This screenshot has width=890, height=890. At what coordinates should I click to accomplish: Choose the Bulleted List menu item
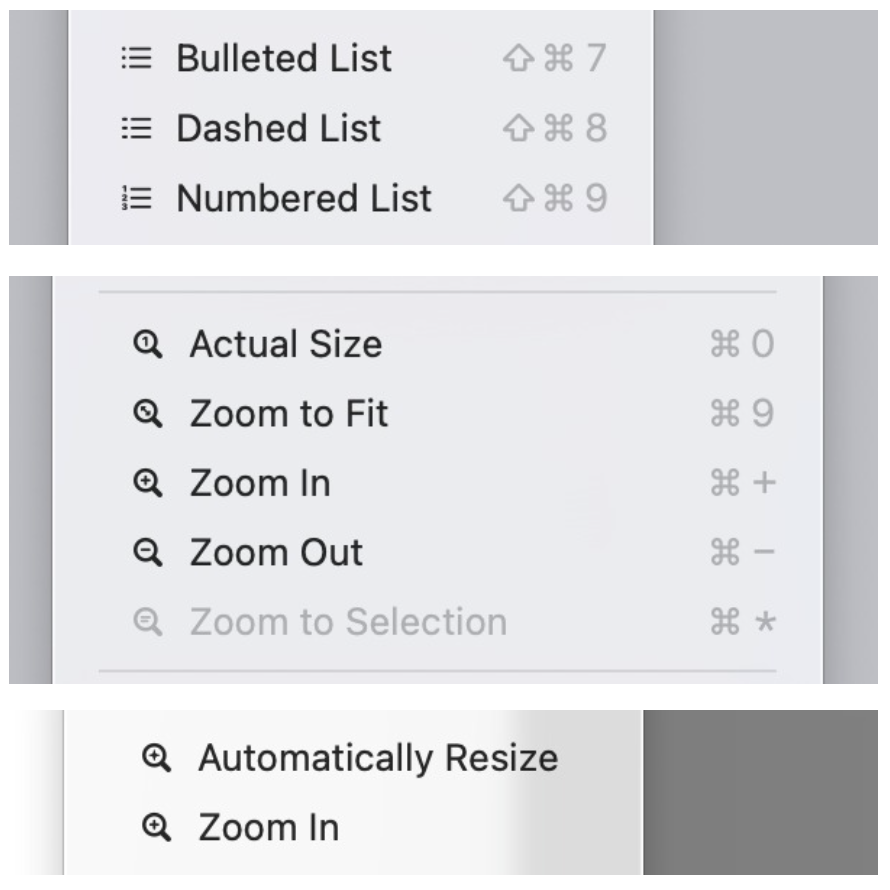point(284,59)
